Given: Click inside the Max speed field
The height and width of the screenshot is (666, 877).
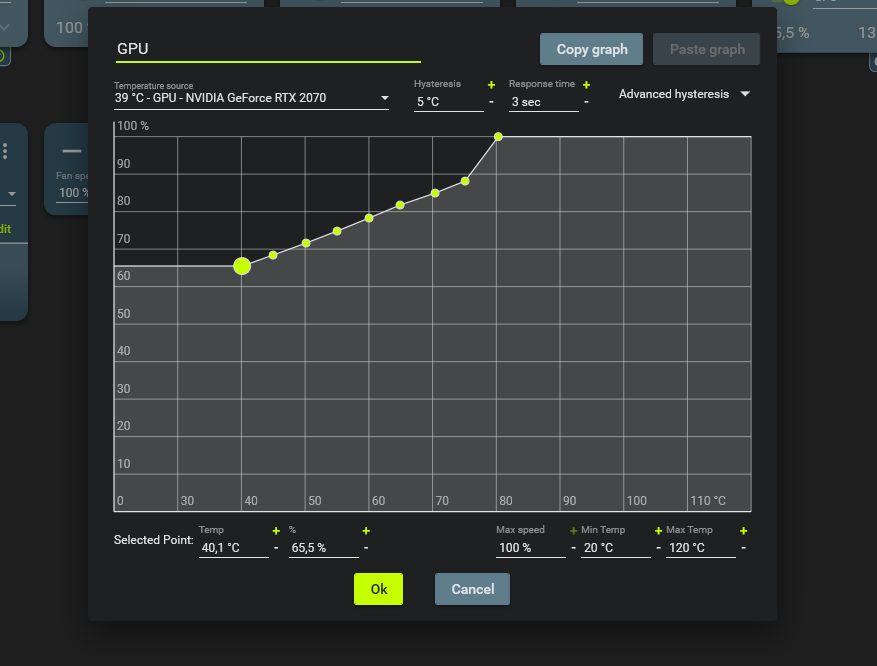Looking at the screenshot, I should coord(531,547).
